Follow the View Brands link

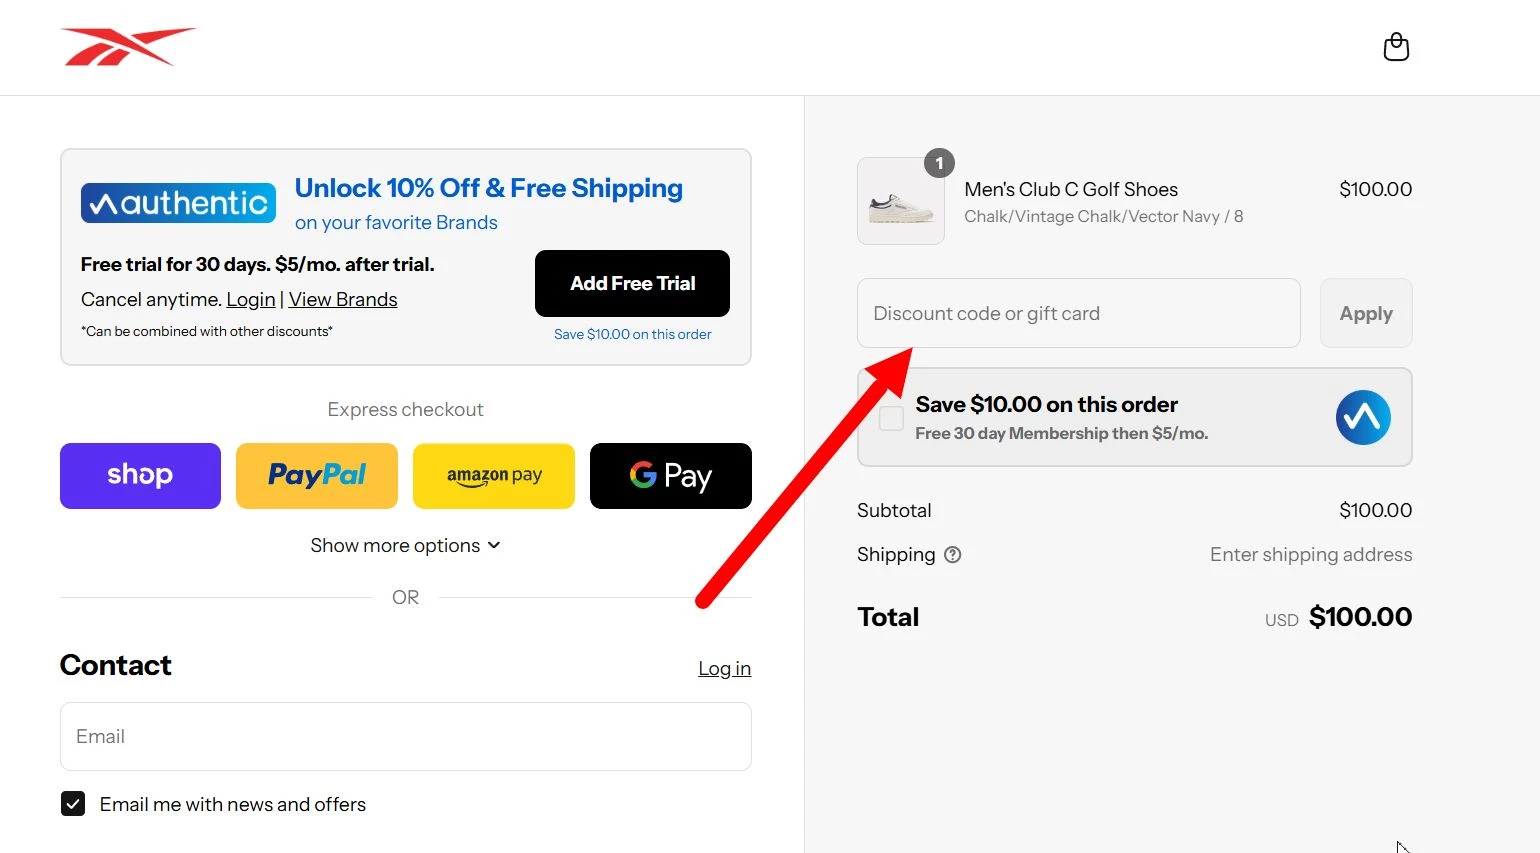click(343, 299)
